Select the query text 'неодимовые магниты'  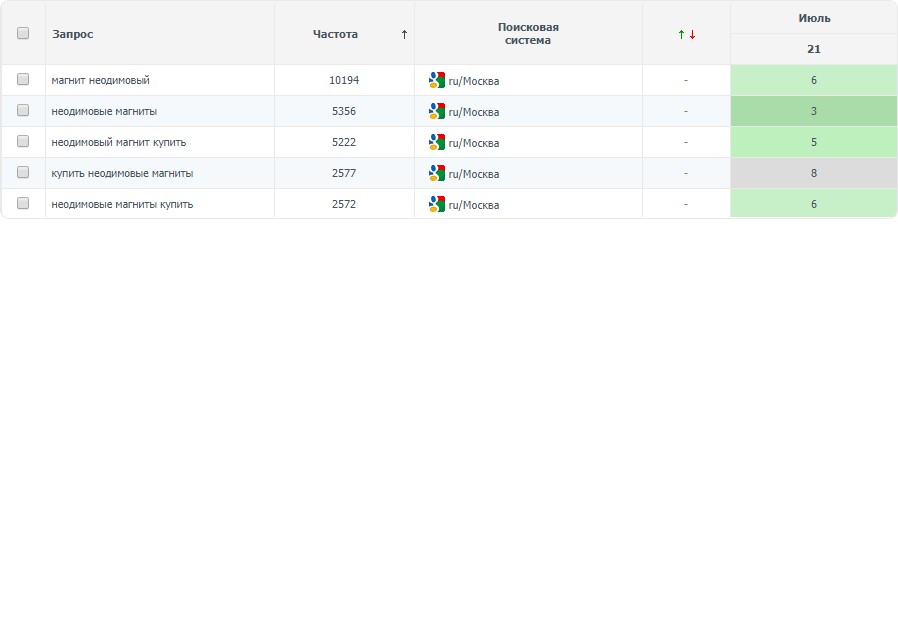(104, 111)
